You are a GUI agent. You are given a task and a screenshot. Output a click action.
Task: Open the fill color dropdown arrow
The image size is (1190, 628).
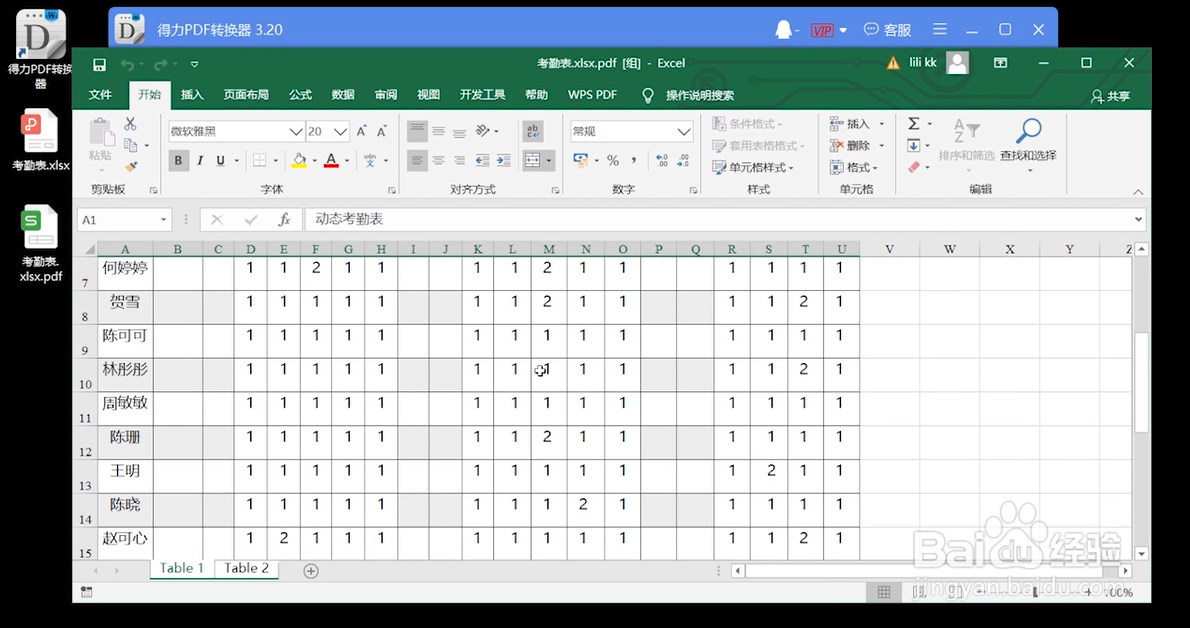(x=314, y=160)
